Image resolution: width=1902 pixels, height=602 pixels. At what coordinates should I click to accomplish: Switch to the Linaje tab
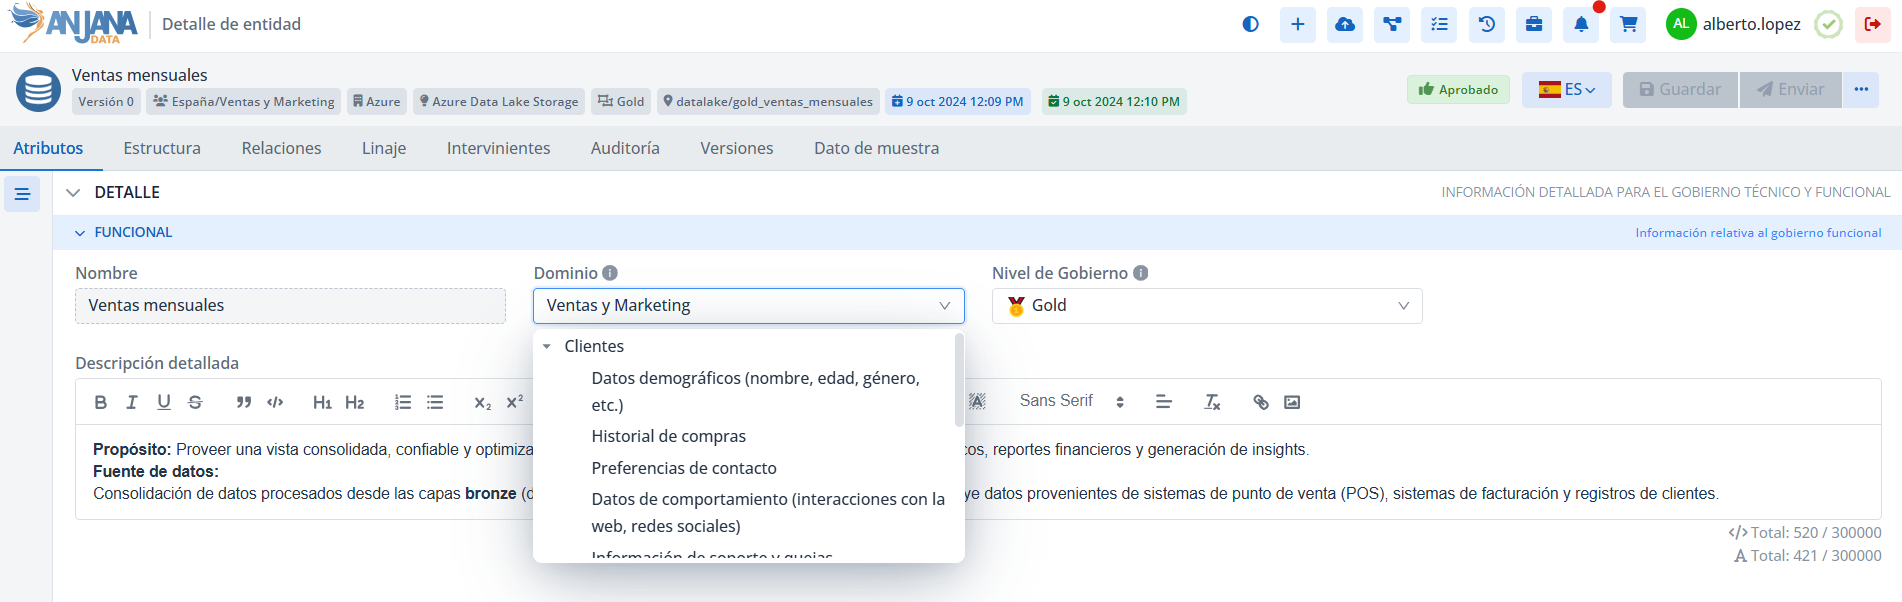(x=384, y=148)
